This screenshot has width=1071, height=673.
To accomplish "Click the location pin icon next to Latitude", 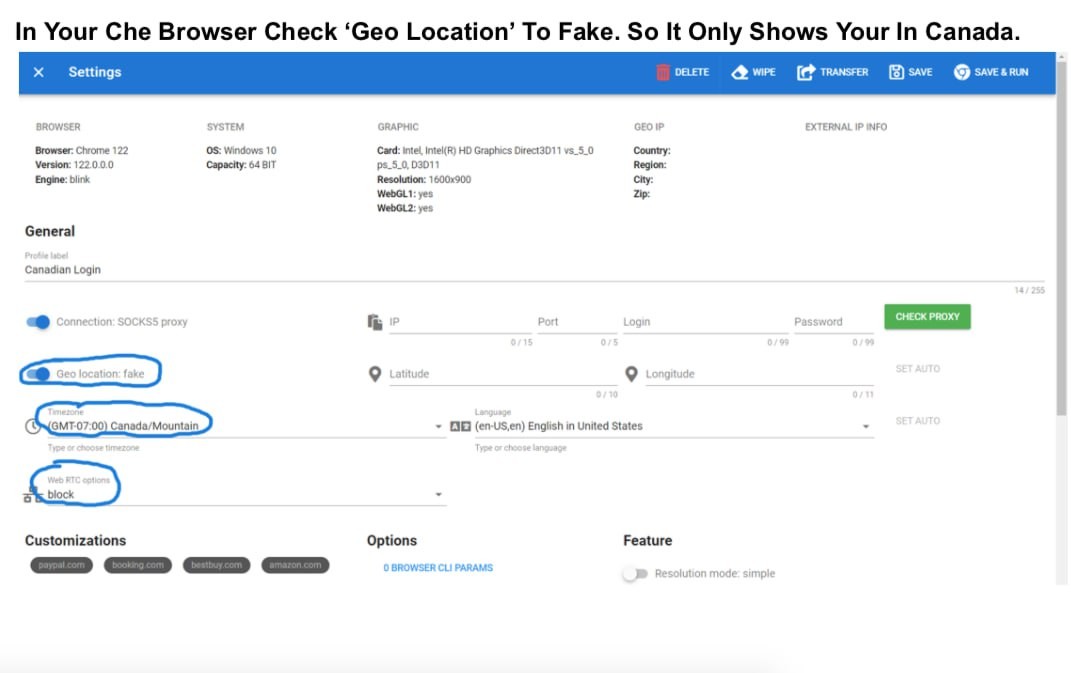I will [x=375, y=374].
